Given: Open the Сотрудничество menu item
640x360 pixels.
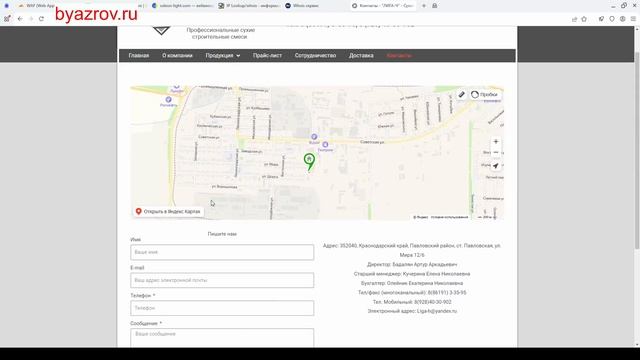Looking at the screenshot, I should pyautogui.click(x=315, y=56).
